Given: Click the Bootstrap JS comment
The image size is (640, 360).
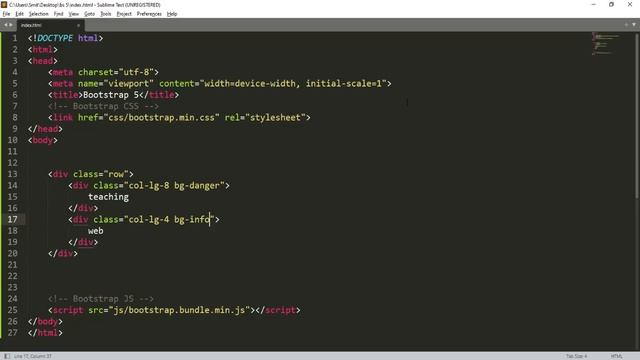Looking at the screenshot, I should click(x=101, y=299).
